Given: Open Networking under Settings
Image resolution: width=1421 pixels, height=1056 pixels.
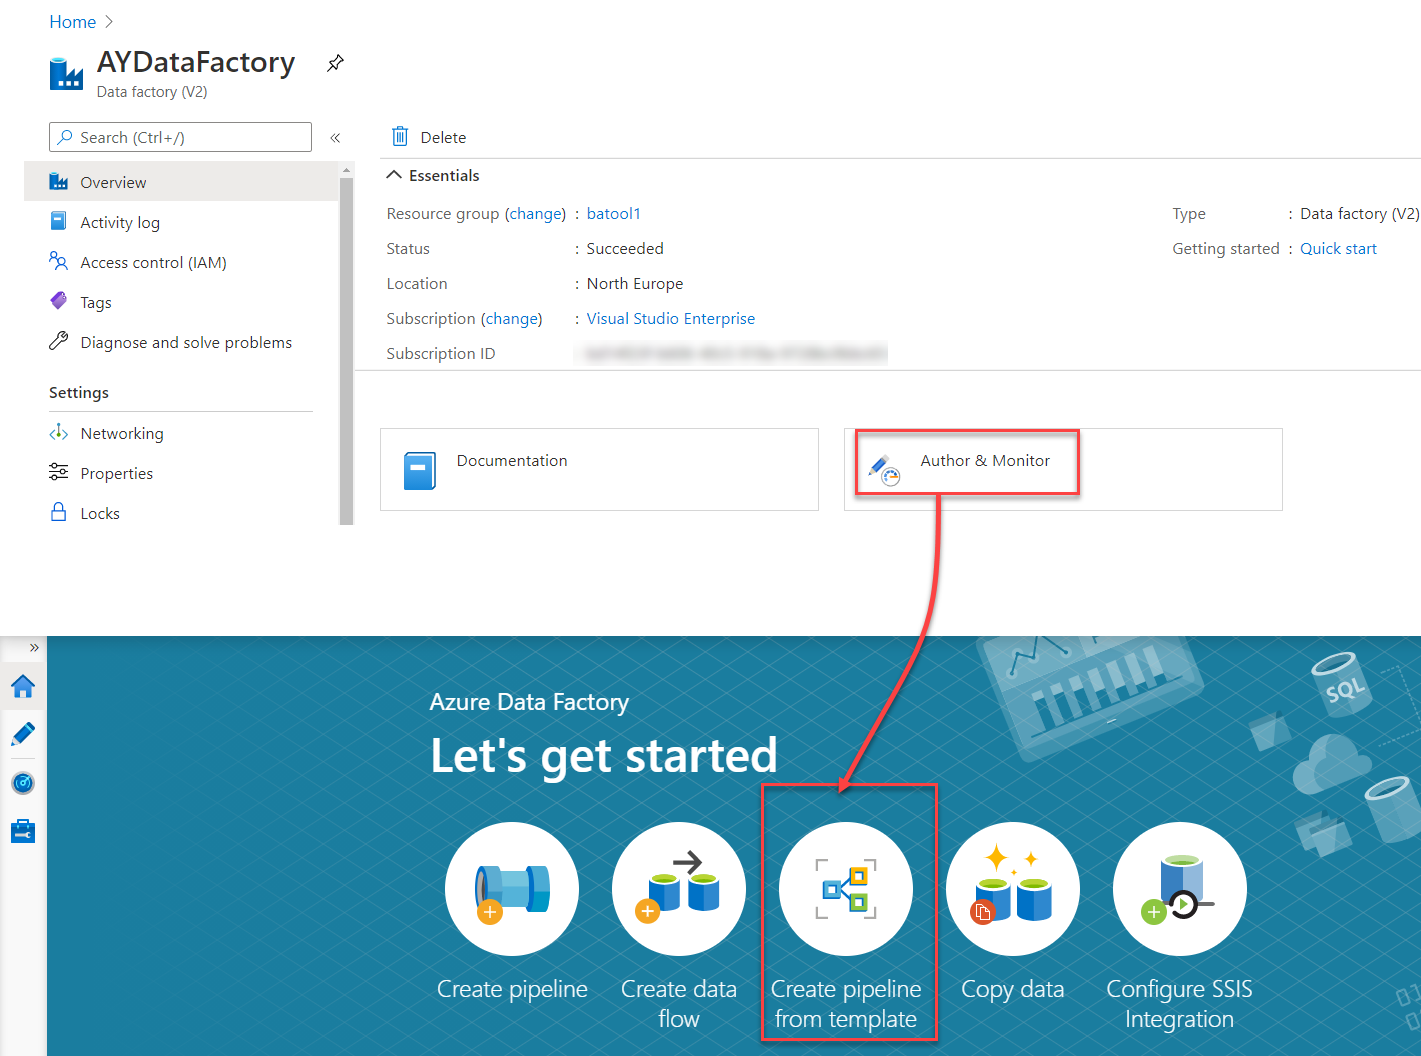Looking at the screenshot, I should tap(122, 433).
